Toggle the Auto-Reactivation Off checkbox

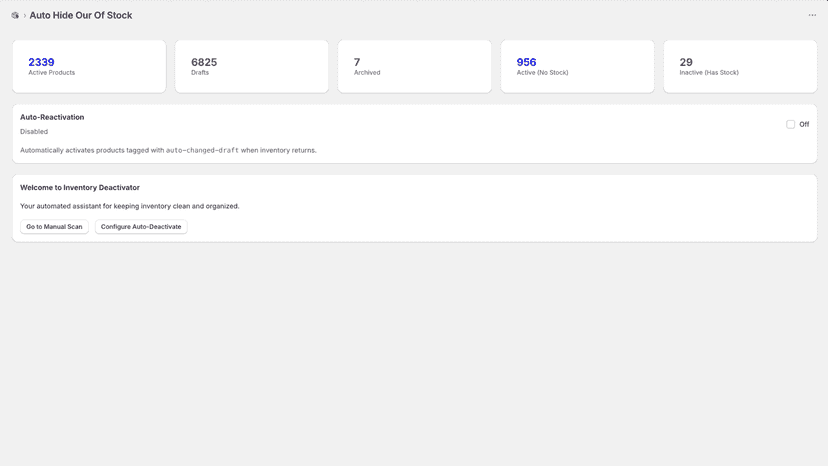click(x=791, y=124)
